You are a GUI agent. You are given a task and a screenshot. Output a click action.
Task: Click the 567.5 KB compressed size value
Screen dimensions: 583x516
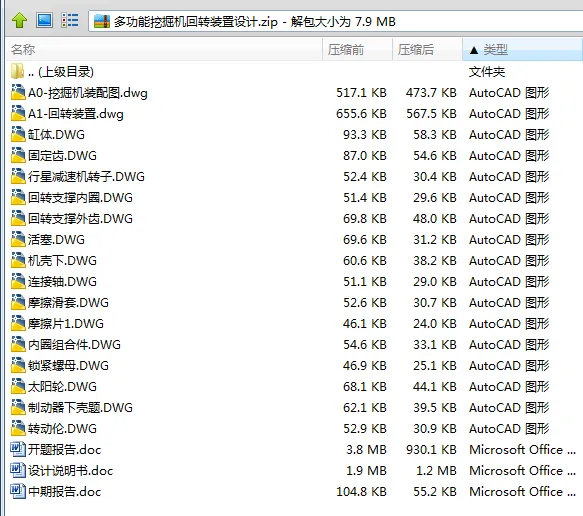click(x=431, y=113)
